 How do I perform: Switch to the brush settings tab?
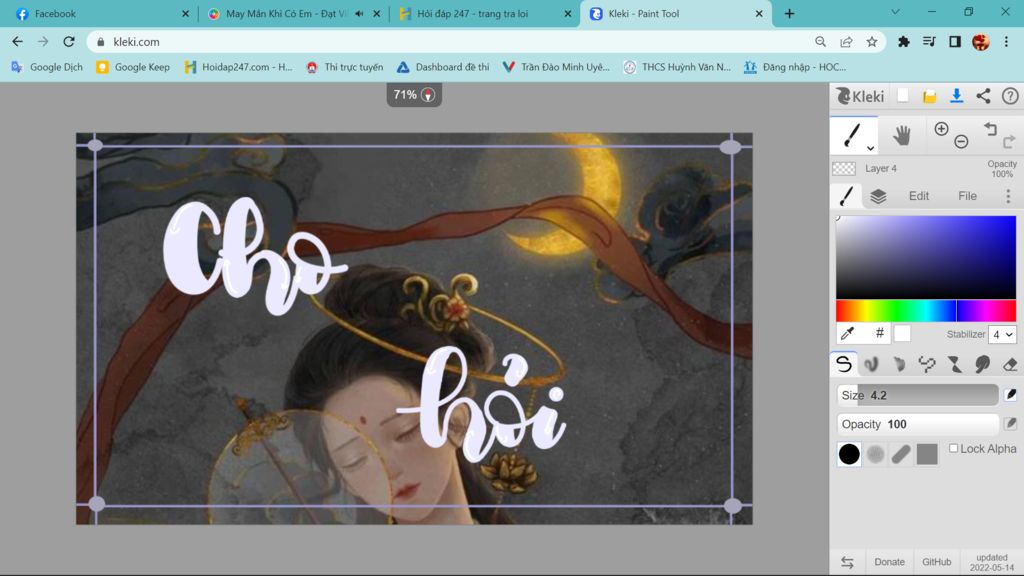(x=846, y=196)
